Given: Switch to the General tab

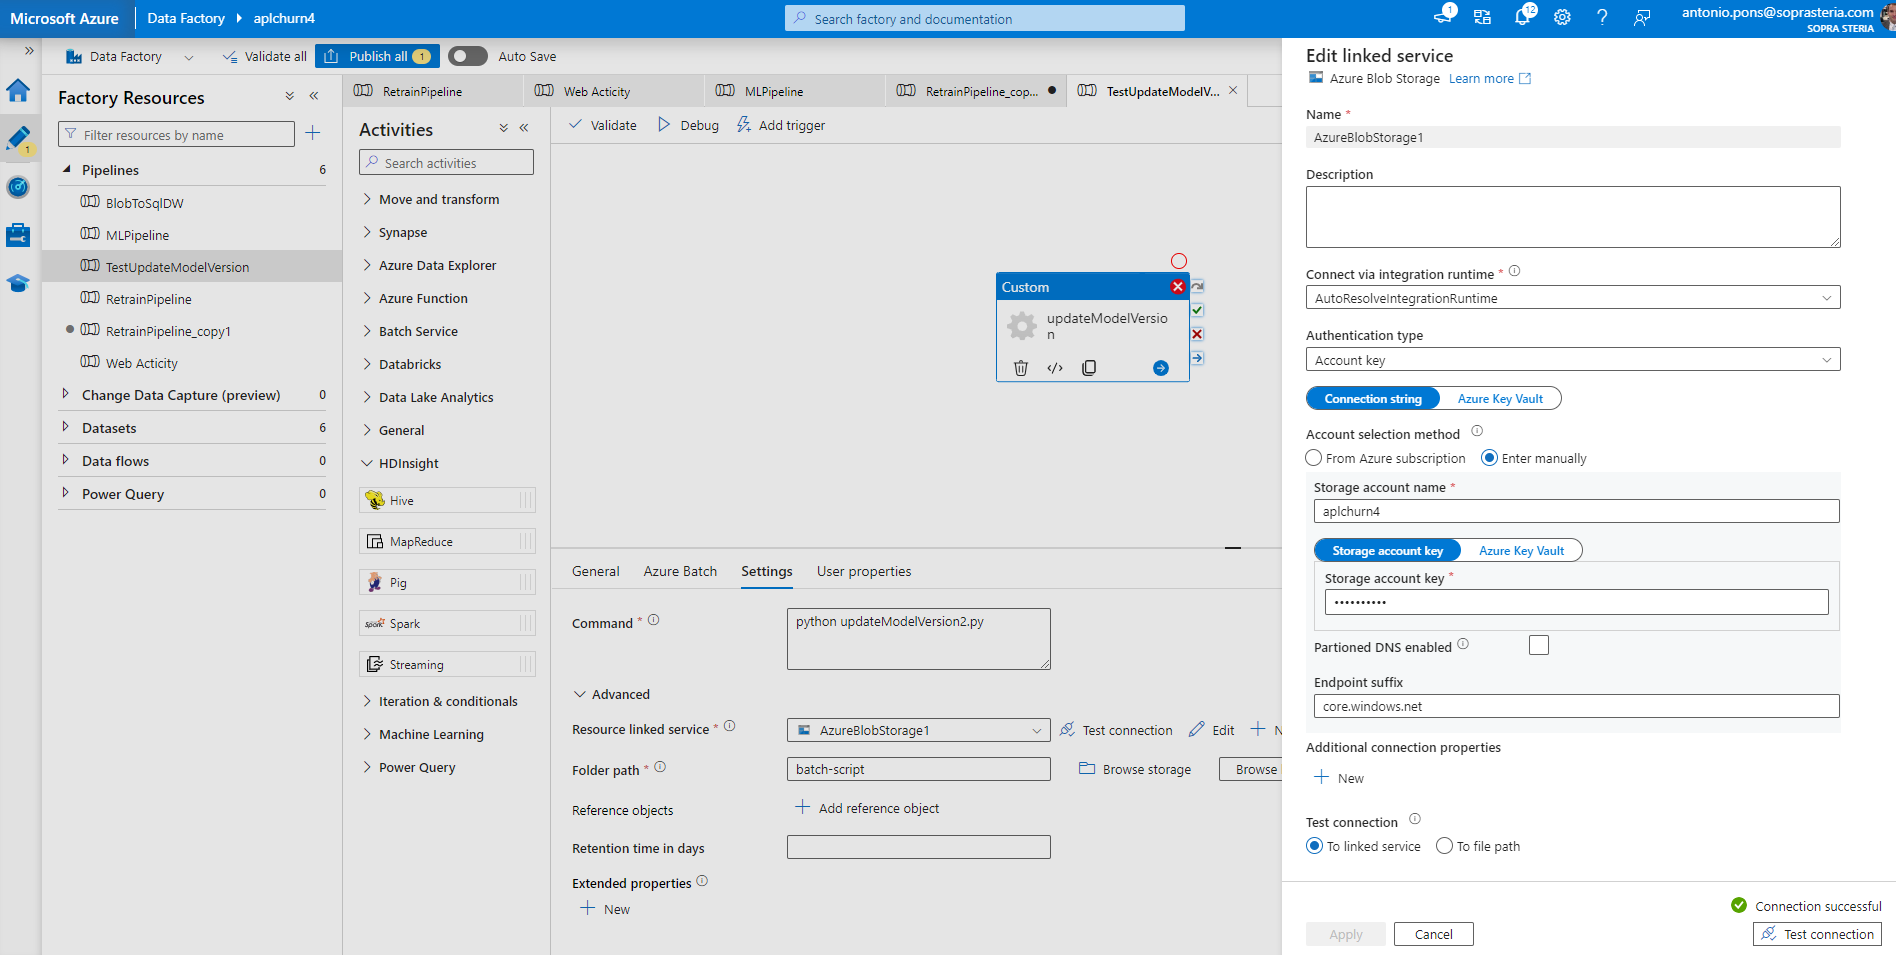Looking at the screenshot, I should (595, 571).
